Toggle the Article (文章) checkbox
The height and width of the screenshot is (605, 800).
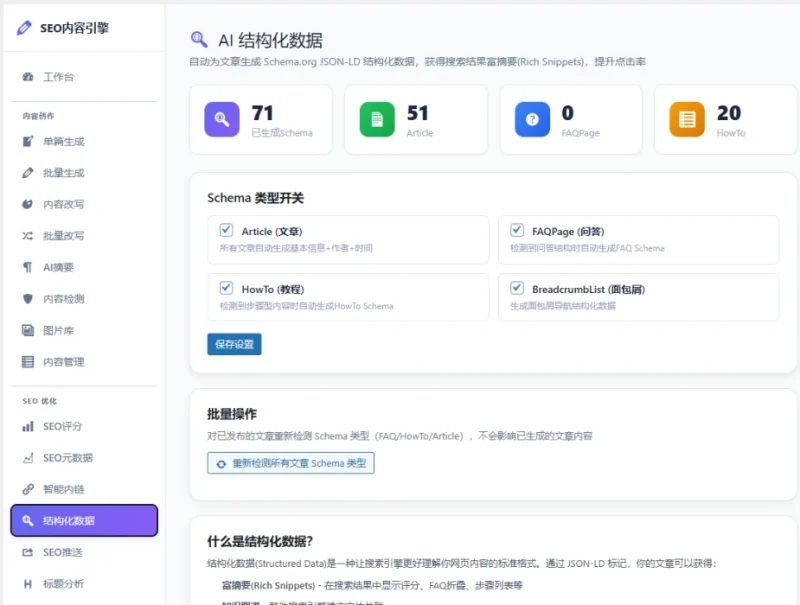click(226, 230)
